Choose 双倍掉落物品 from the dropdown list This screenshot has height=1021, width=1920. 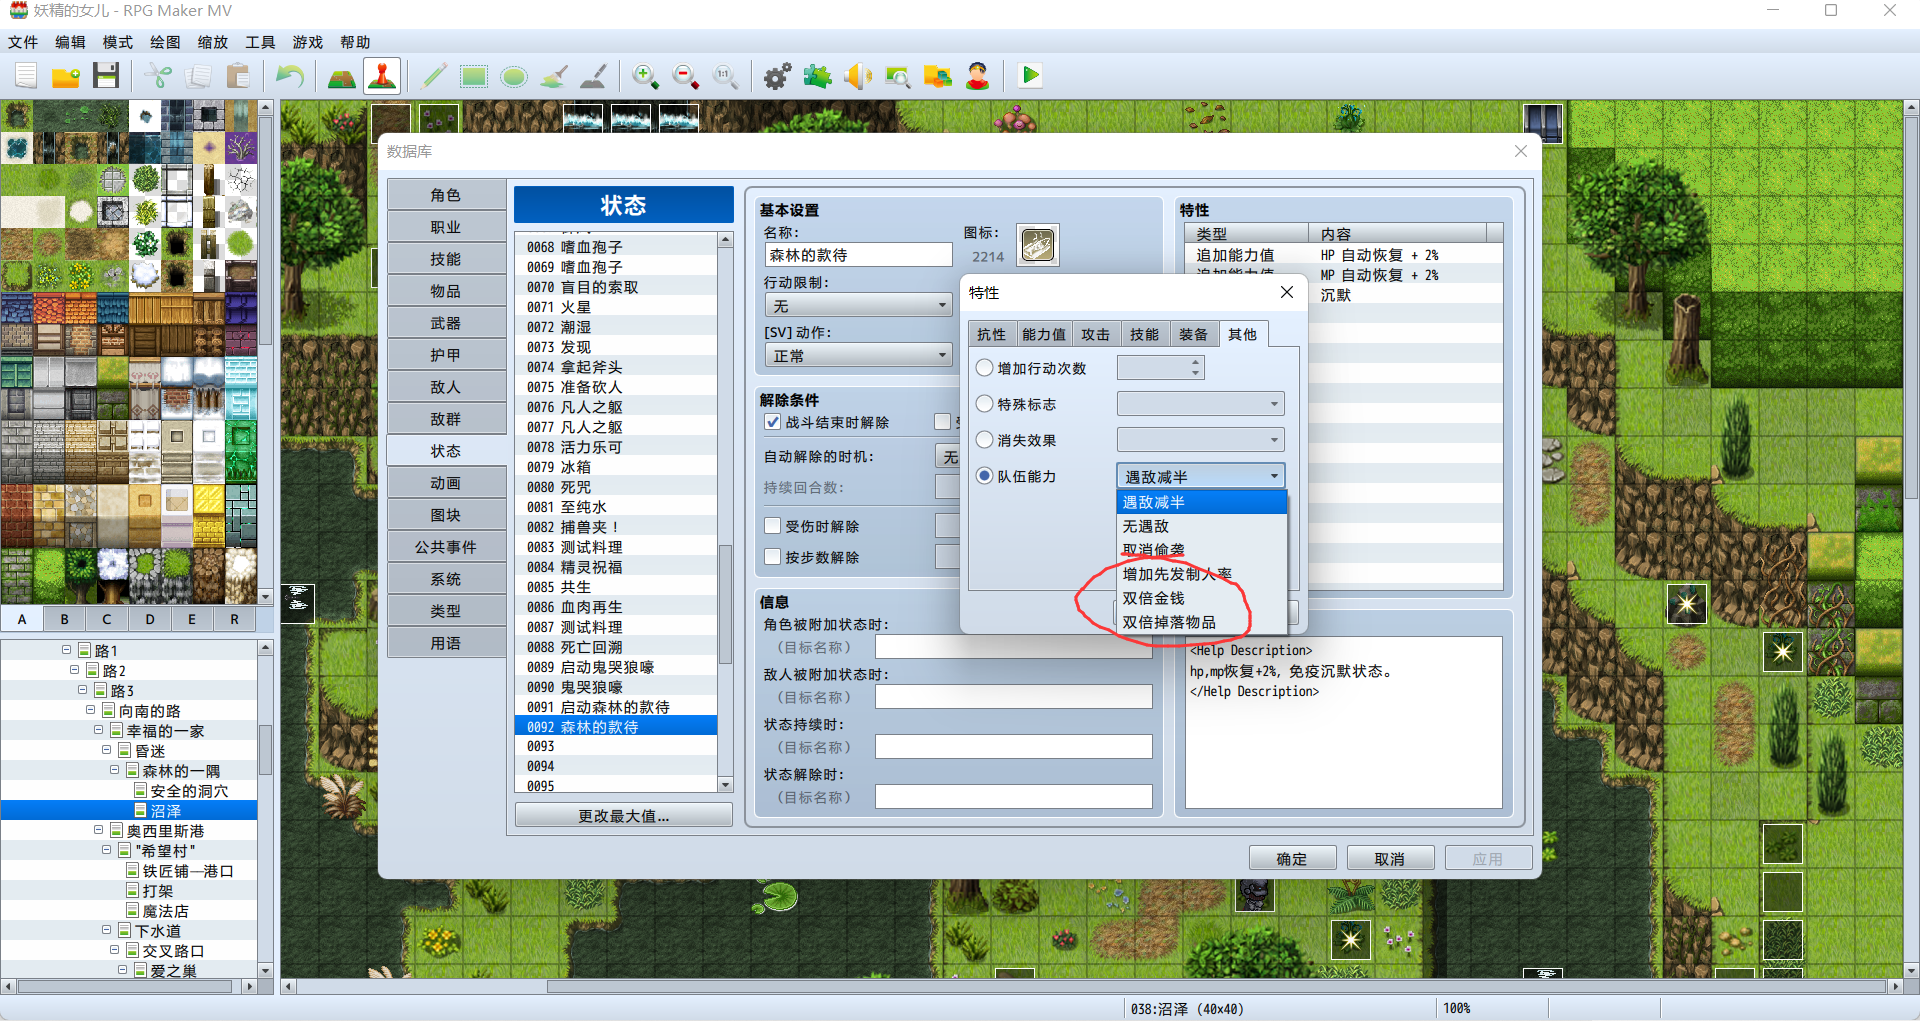coord(1201,622)
